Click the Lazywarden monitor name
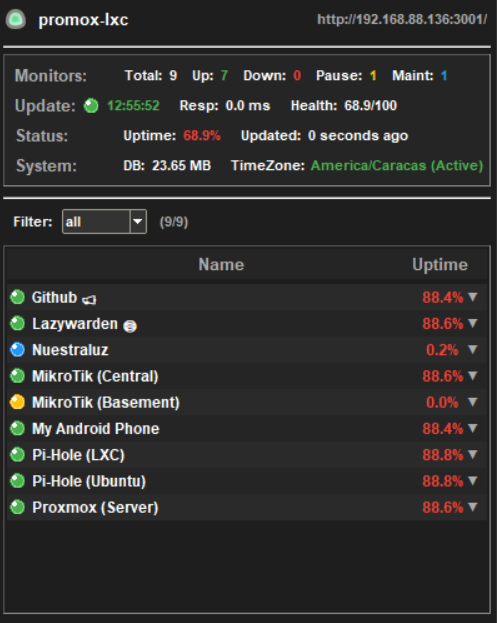This screenshot has height=623, width=497. tap(75, 324)
